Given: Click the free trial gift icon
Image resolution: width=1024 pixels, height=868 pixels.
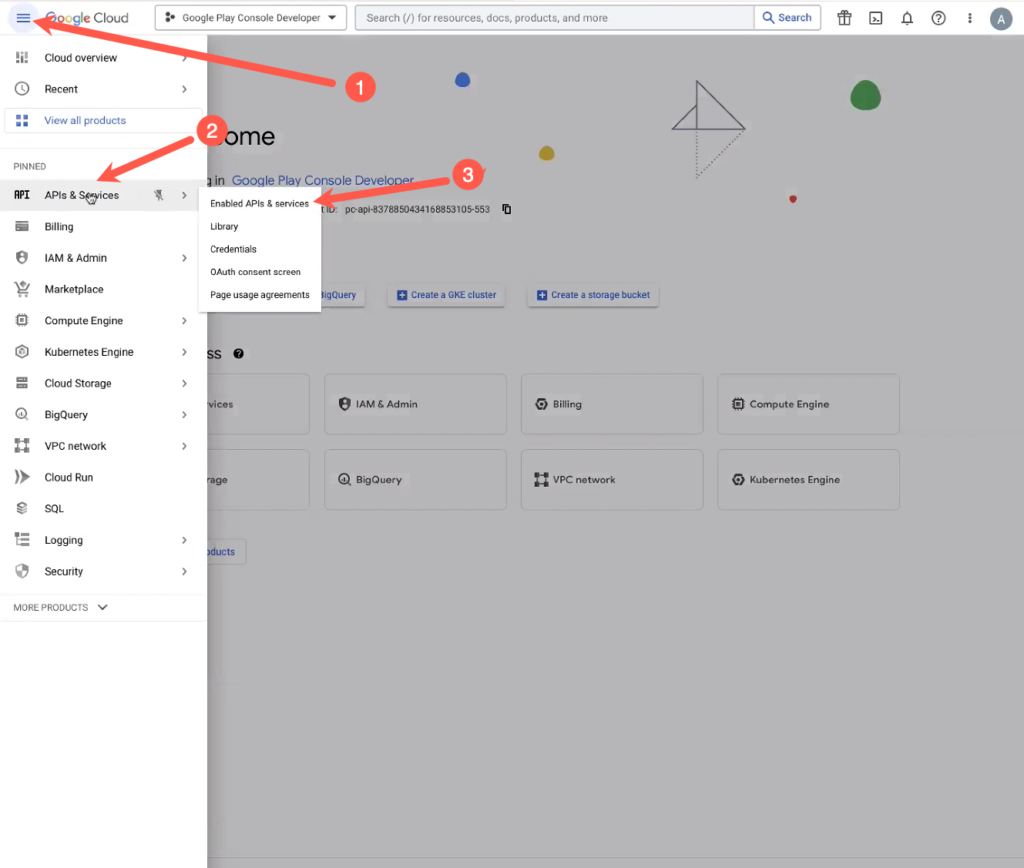Looking at the screenshot, I should point(844,17).
